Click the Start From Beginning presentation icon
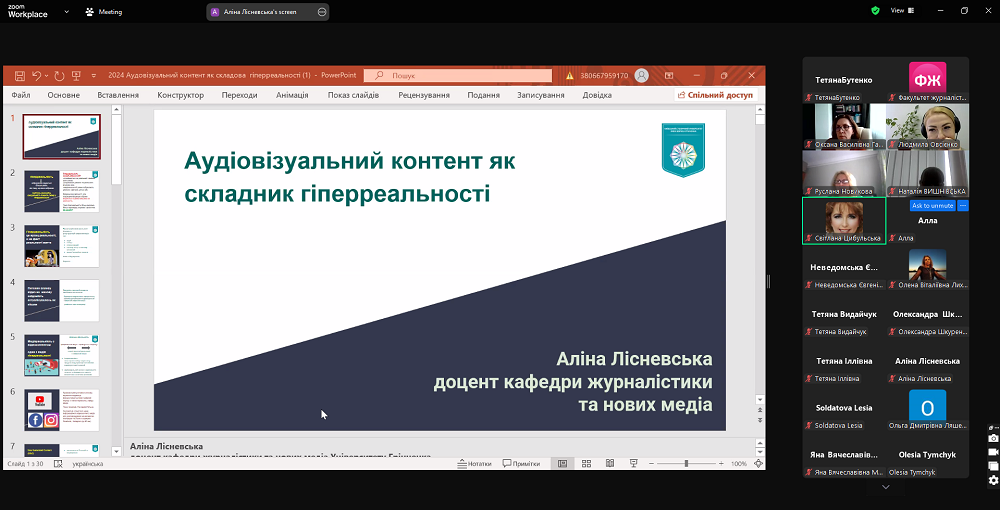 click(75, 75)
